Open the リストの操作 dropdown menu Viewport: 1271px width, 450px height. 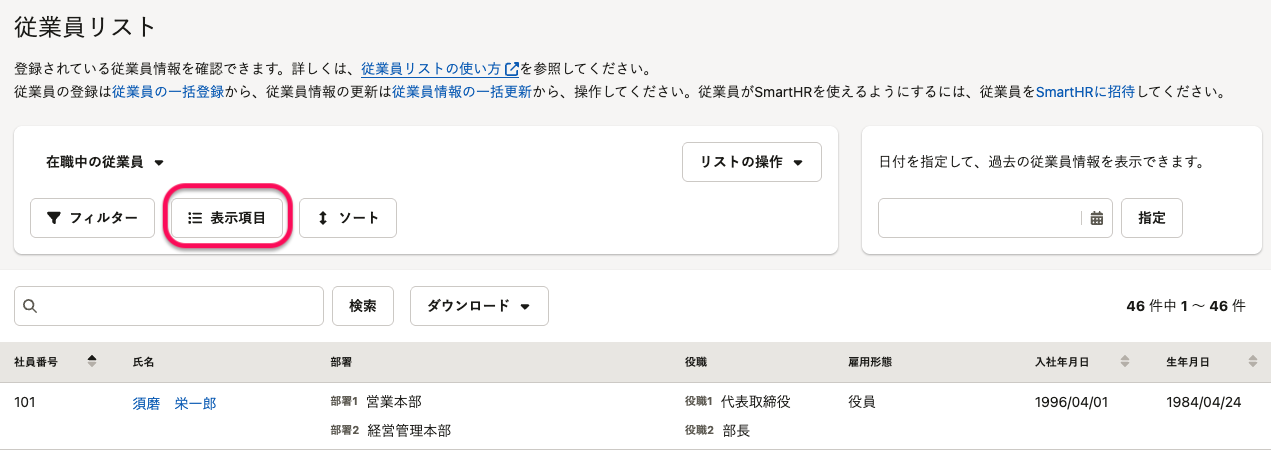tap(751, 162)
